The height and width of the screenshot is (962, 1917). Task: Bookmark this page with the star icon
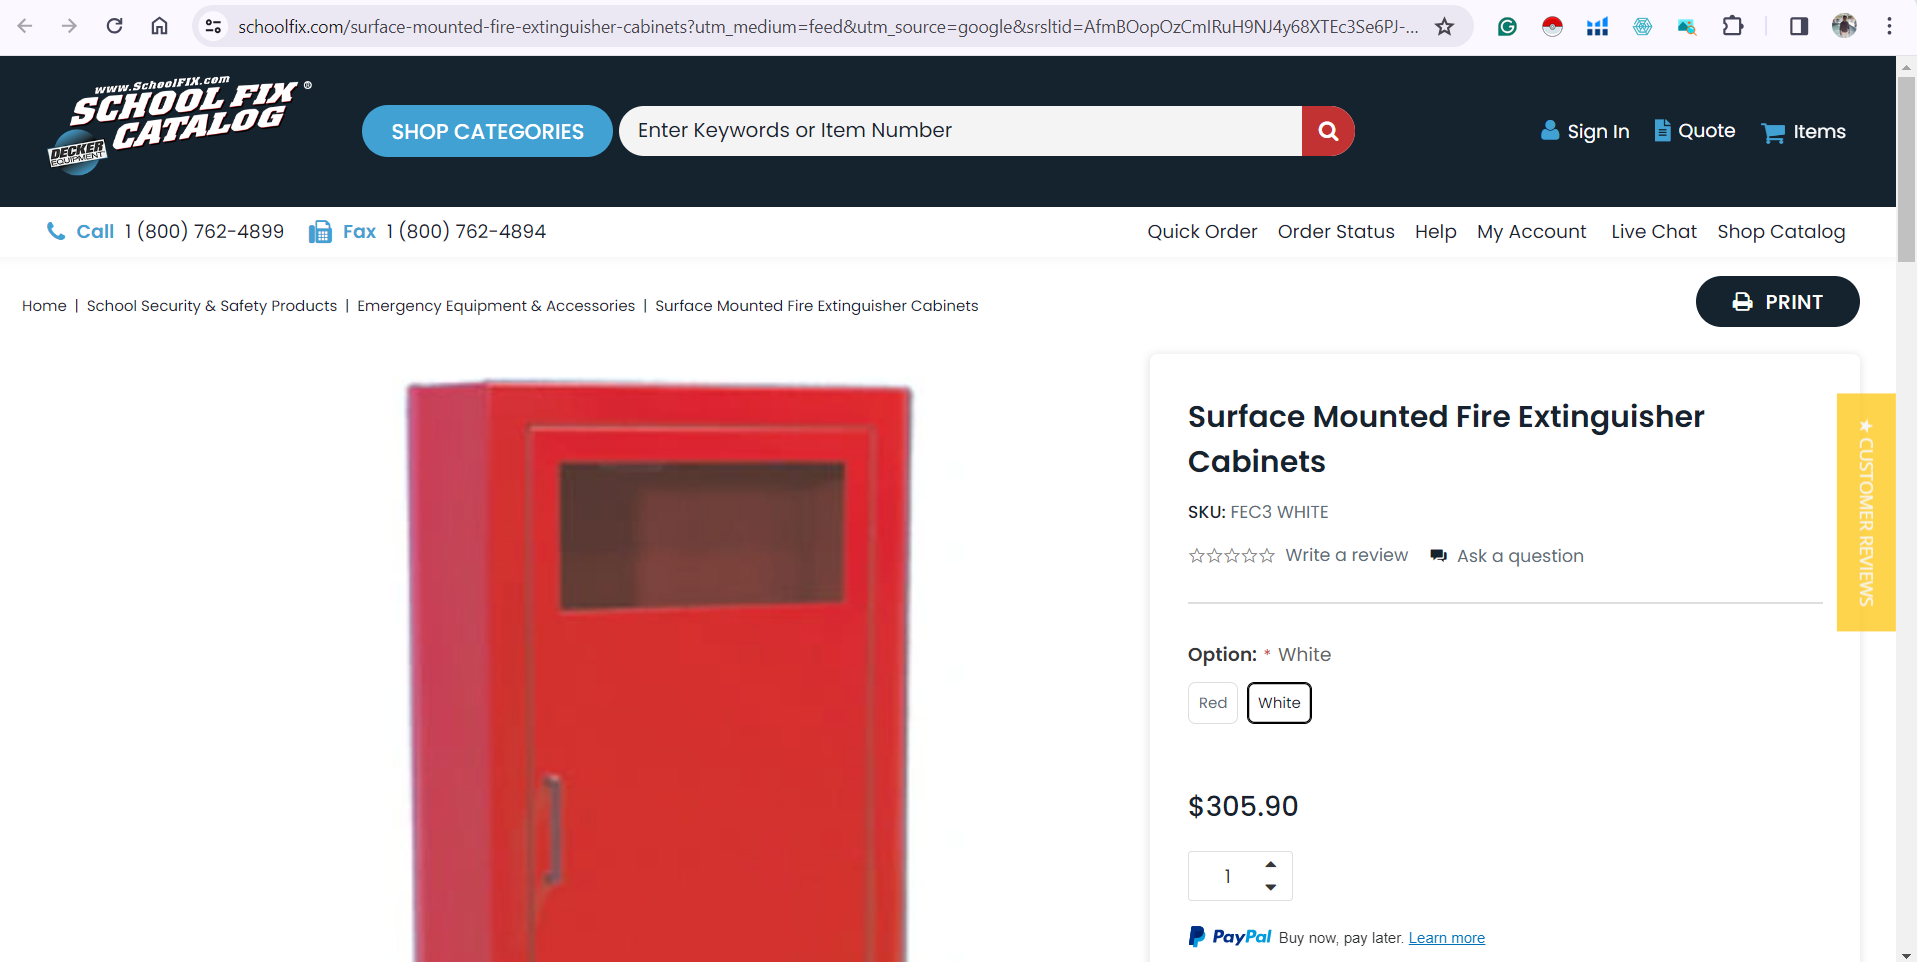[1444, 27]
